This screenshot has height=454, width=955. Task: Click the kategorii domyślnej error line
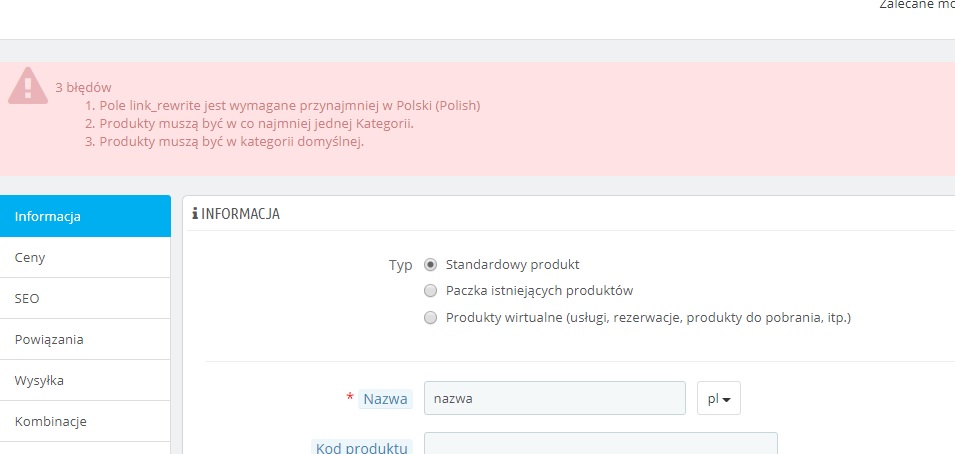(x=231, y=141)
